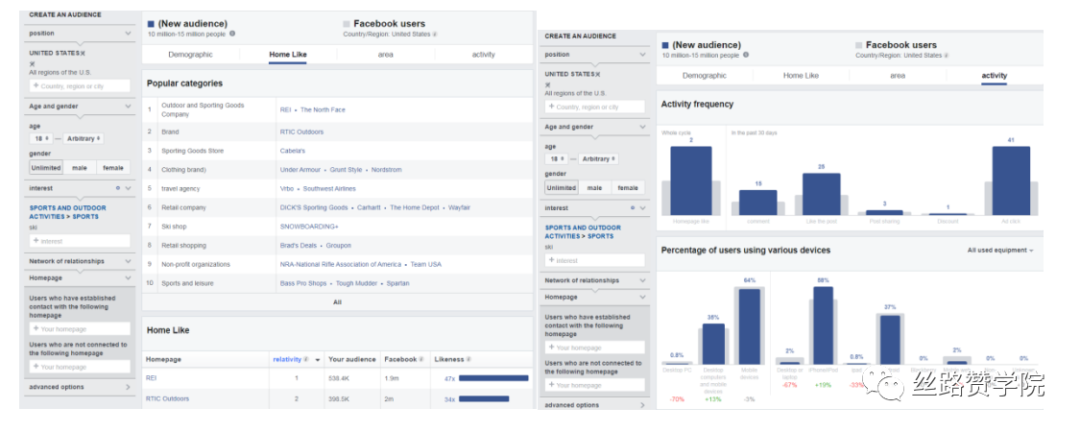The width and height of the screenshot is (1080, 432).
Task: Click the info icon next to Likeness header
Action: (468, 360)
